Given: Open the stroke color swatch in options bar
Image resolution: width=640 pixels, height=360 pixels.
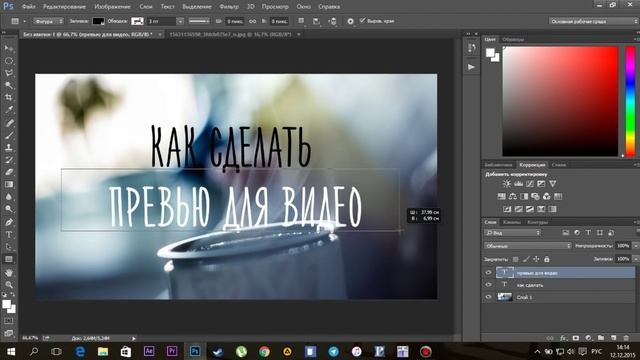Looking at the screenshot, I should [x=137, y=21].
